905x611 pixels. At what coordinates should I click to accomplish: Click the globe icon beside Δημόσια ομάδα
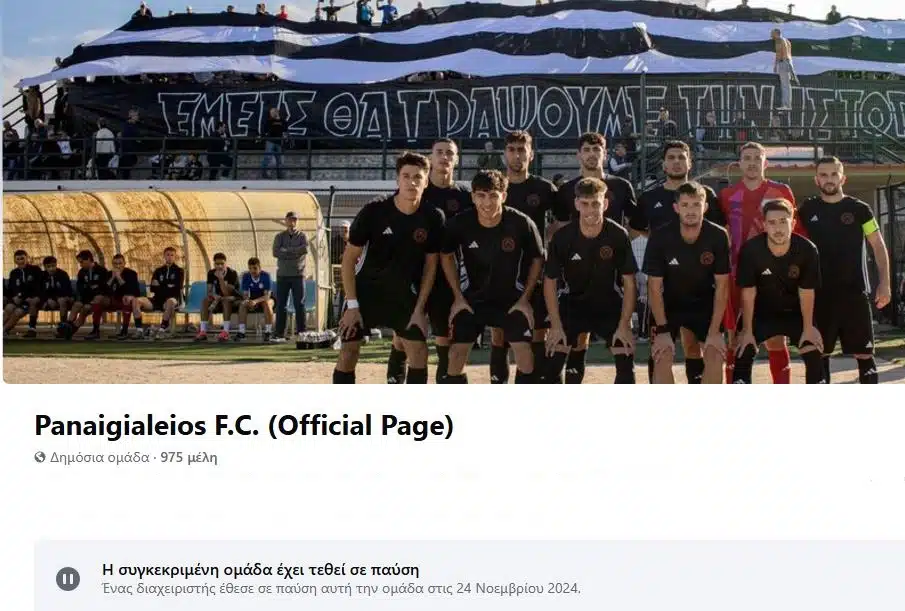pyautogui.click(x=40, y=458)
